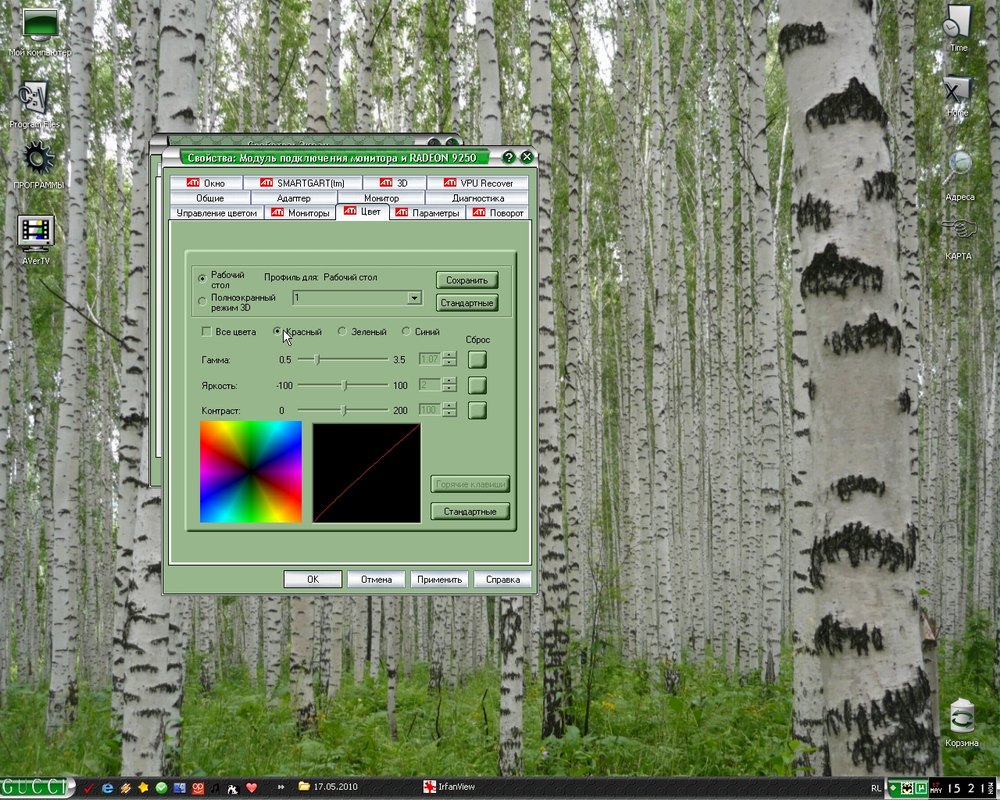Click the question mark help icon in title bar
This screenshot has width=1000, height=800.
(508, 157)
